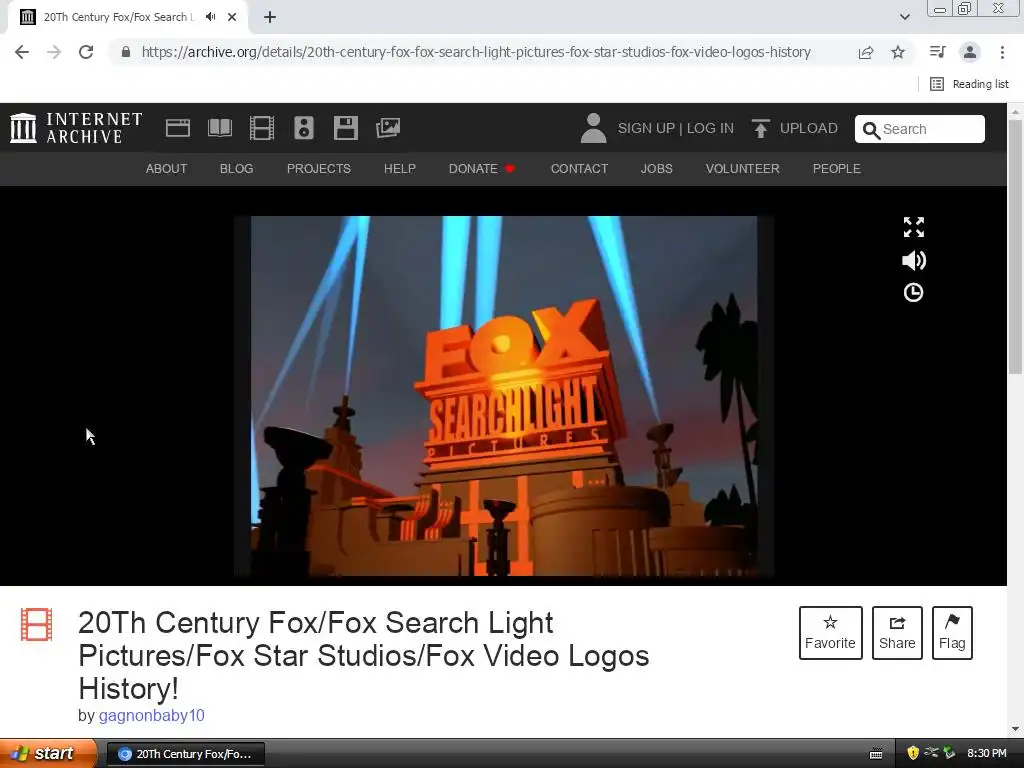Open the CONTACT menu item
The width and height of the screenshot is (1024, 768).
coord(579,168)
